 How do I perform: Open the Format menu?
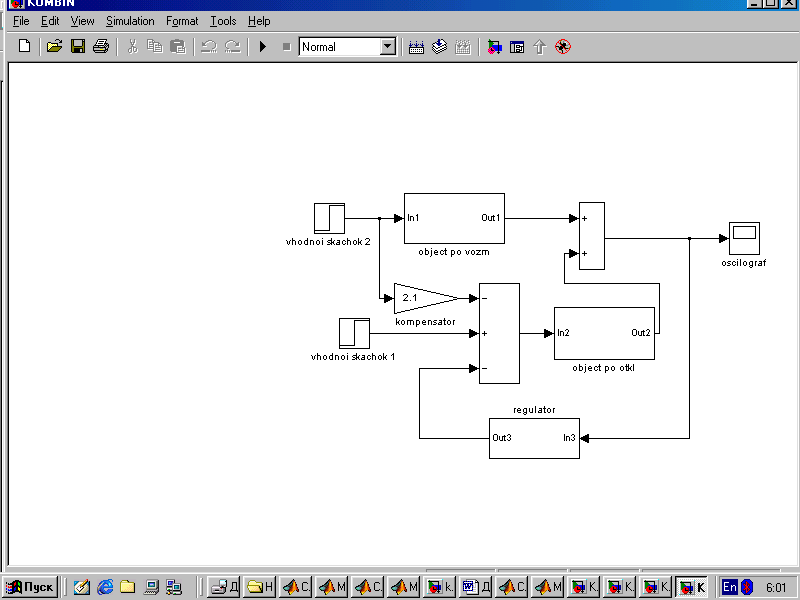click(x=182, y=21)
